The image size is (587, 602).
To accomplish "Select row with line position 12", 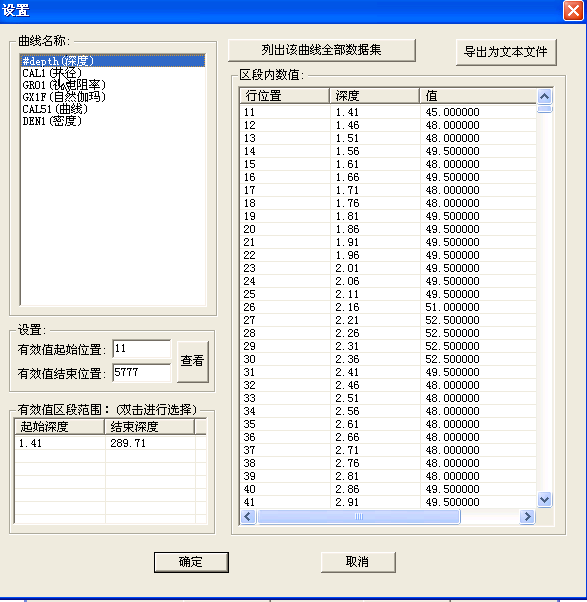I will tap(388, 125).
